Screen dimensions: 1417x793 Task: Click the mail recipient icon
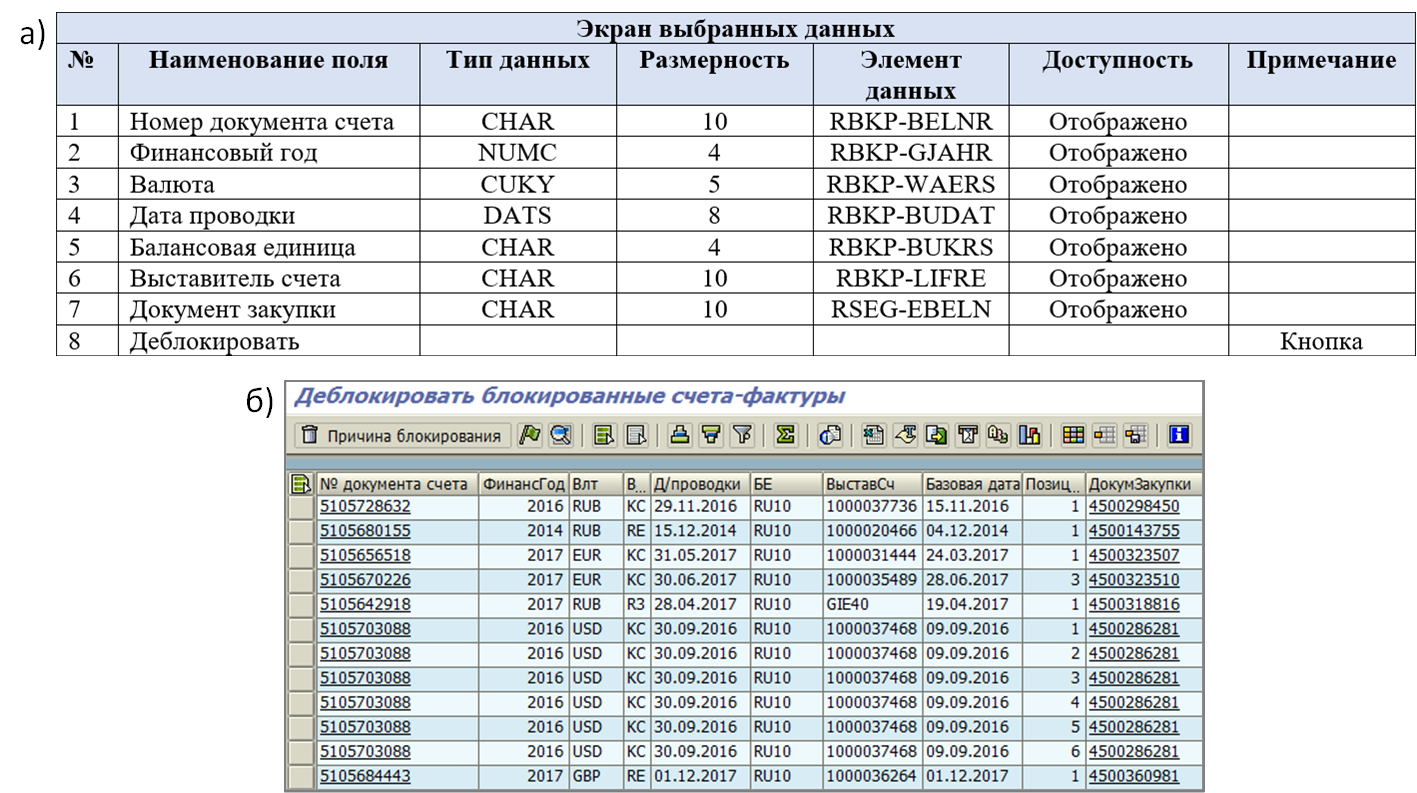(967, 435)
